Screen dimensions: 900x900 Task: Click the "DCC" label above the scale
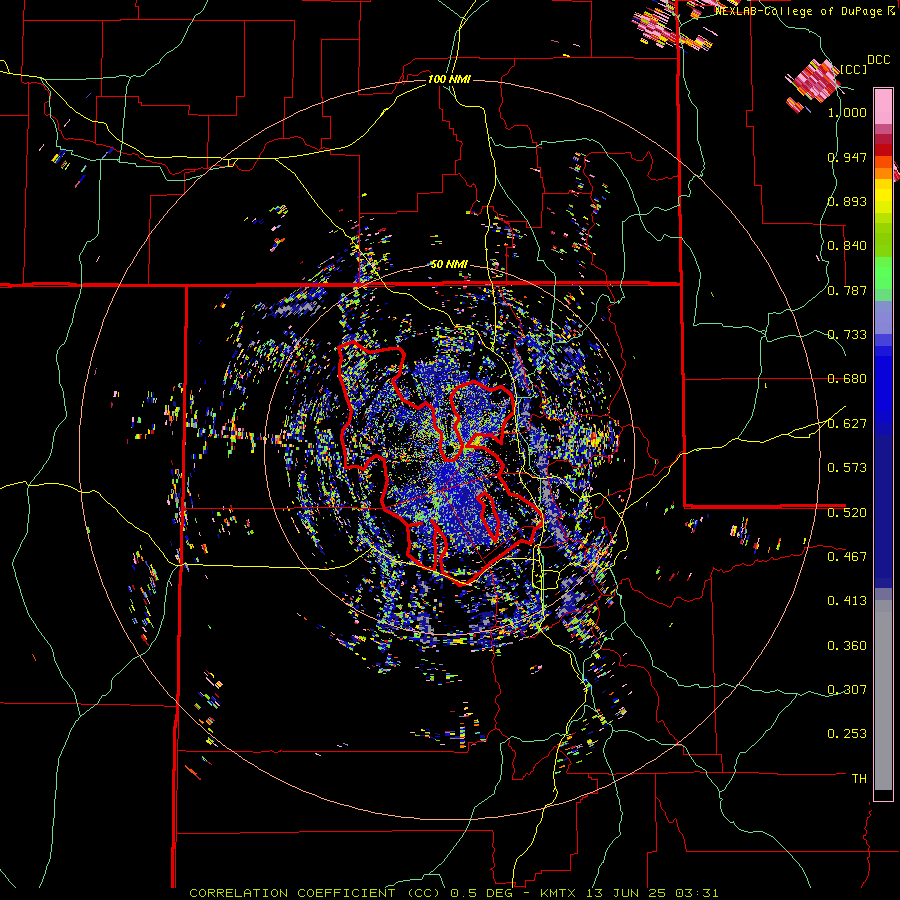click(x=878, y=60)
